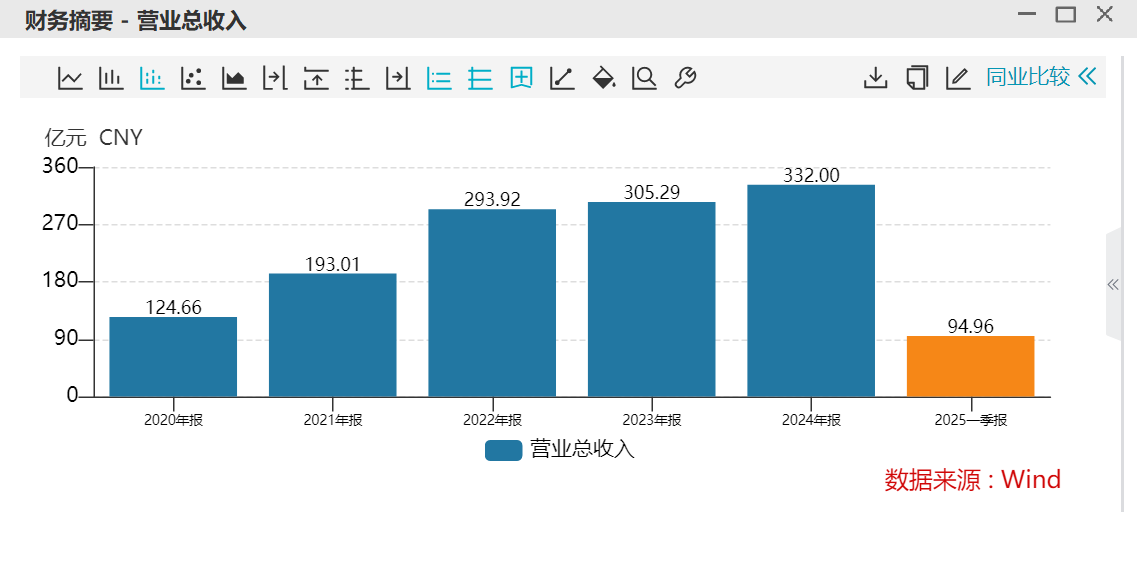1137x564 pixels.
Task: Select the orange 2025一季报 bar
Action: pyautogui.click(x=970, y=366)
